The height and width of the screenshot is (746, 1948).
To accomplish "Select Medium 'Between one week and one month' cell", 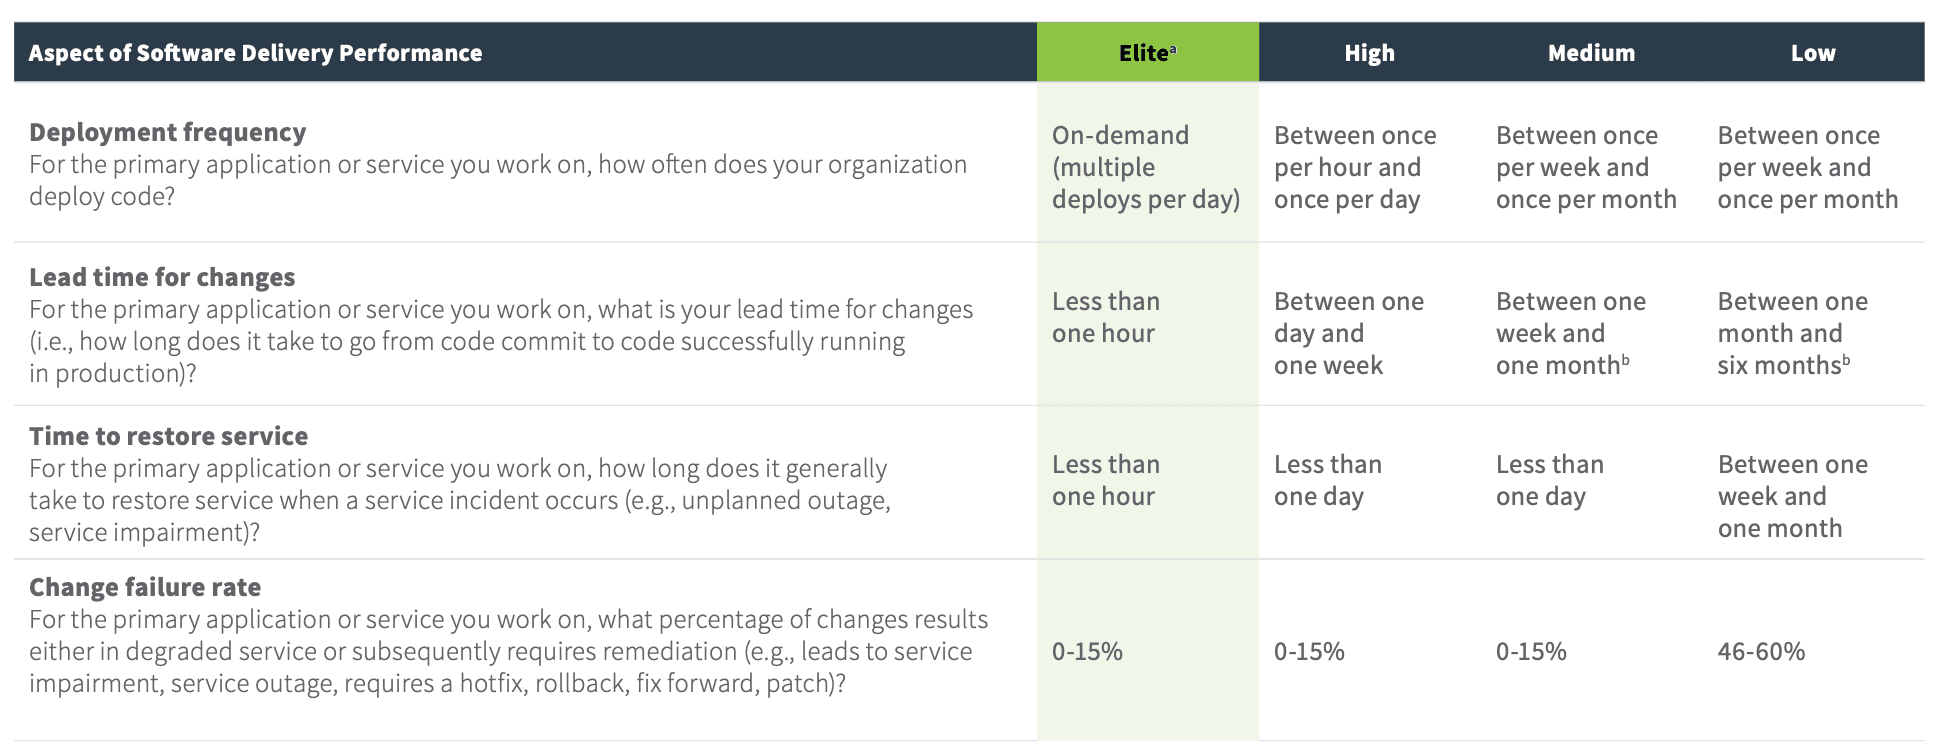I will coord(1570,333).
